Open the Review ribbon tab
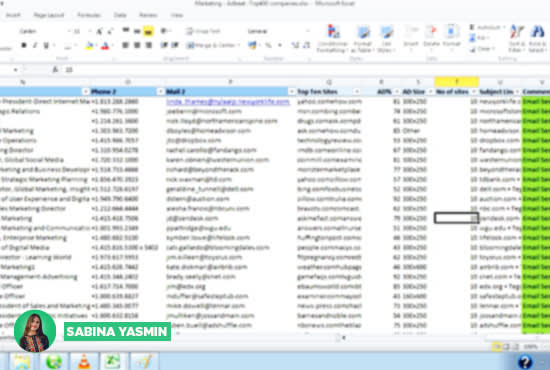The width and height of the screenshot is (550, 370). click(x=148, y=15)
